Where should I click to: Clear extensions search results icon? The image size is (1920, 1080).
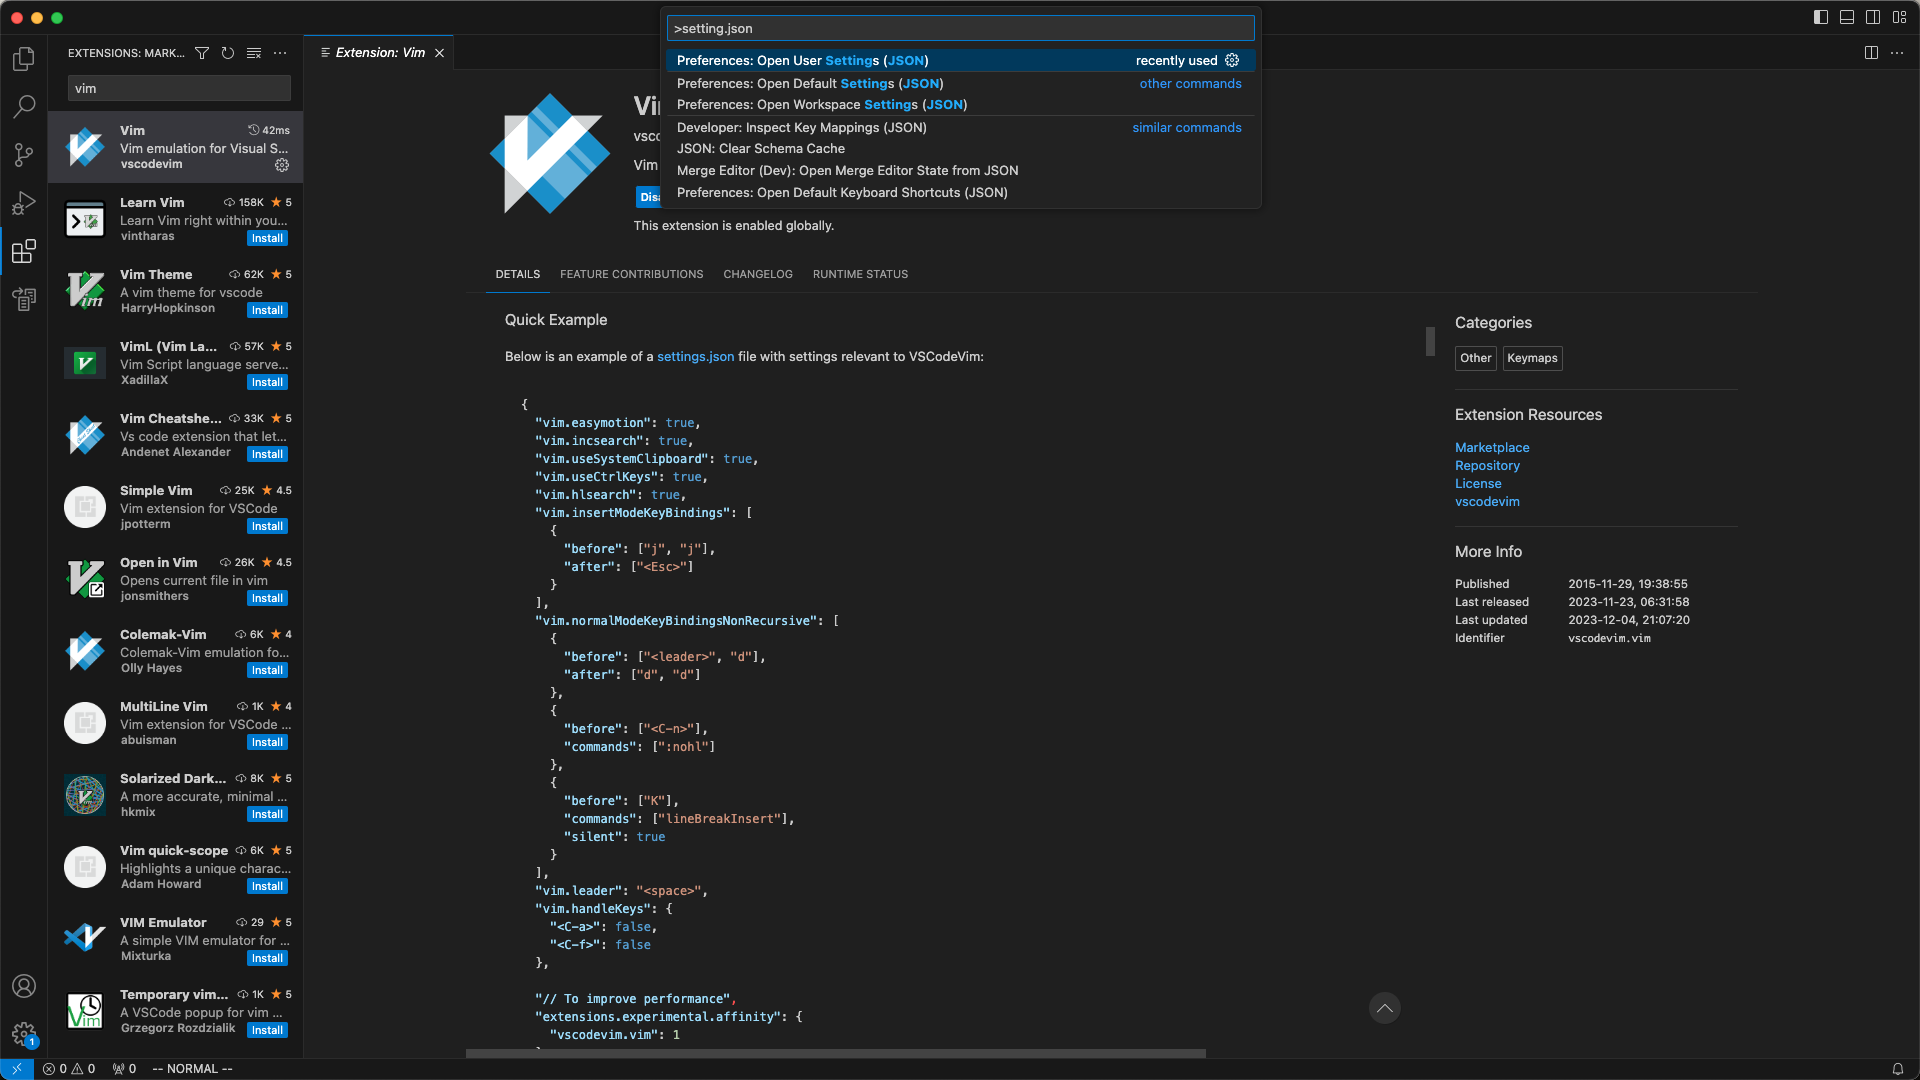pos(254,53)
